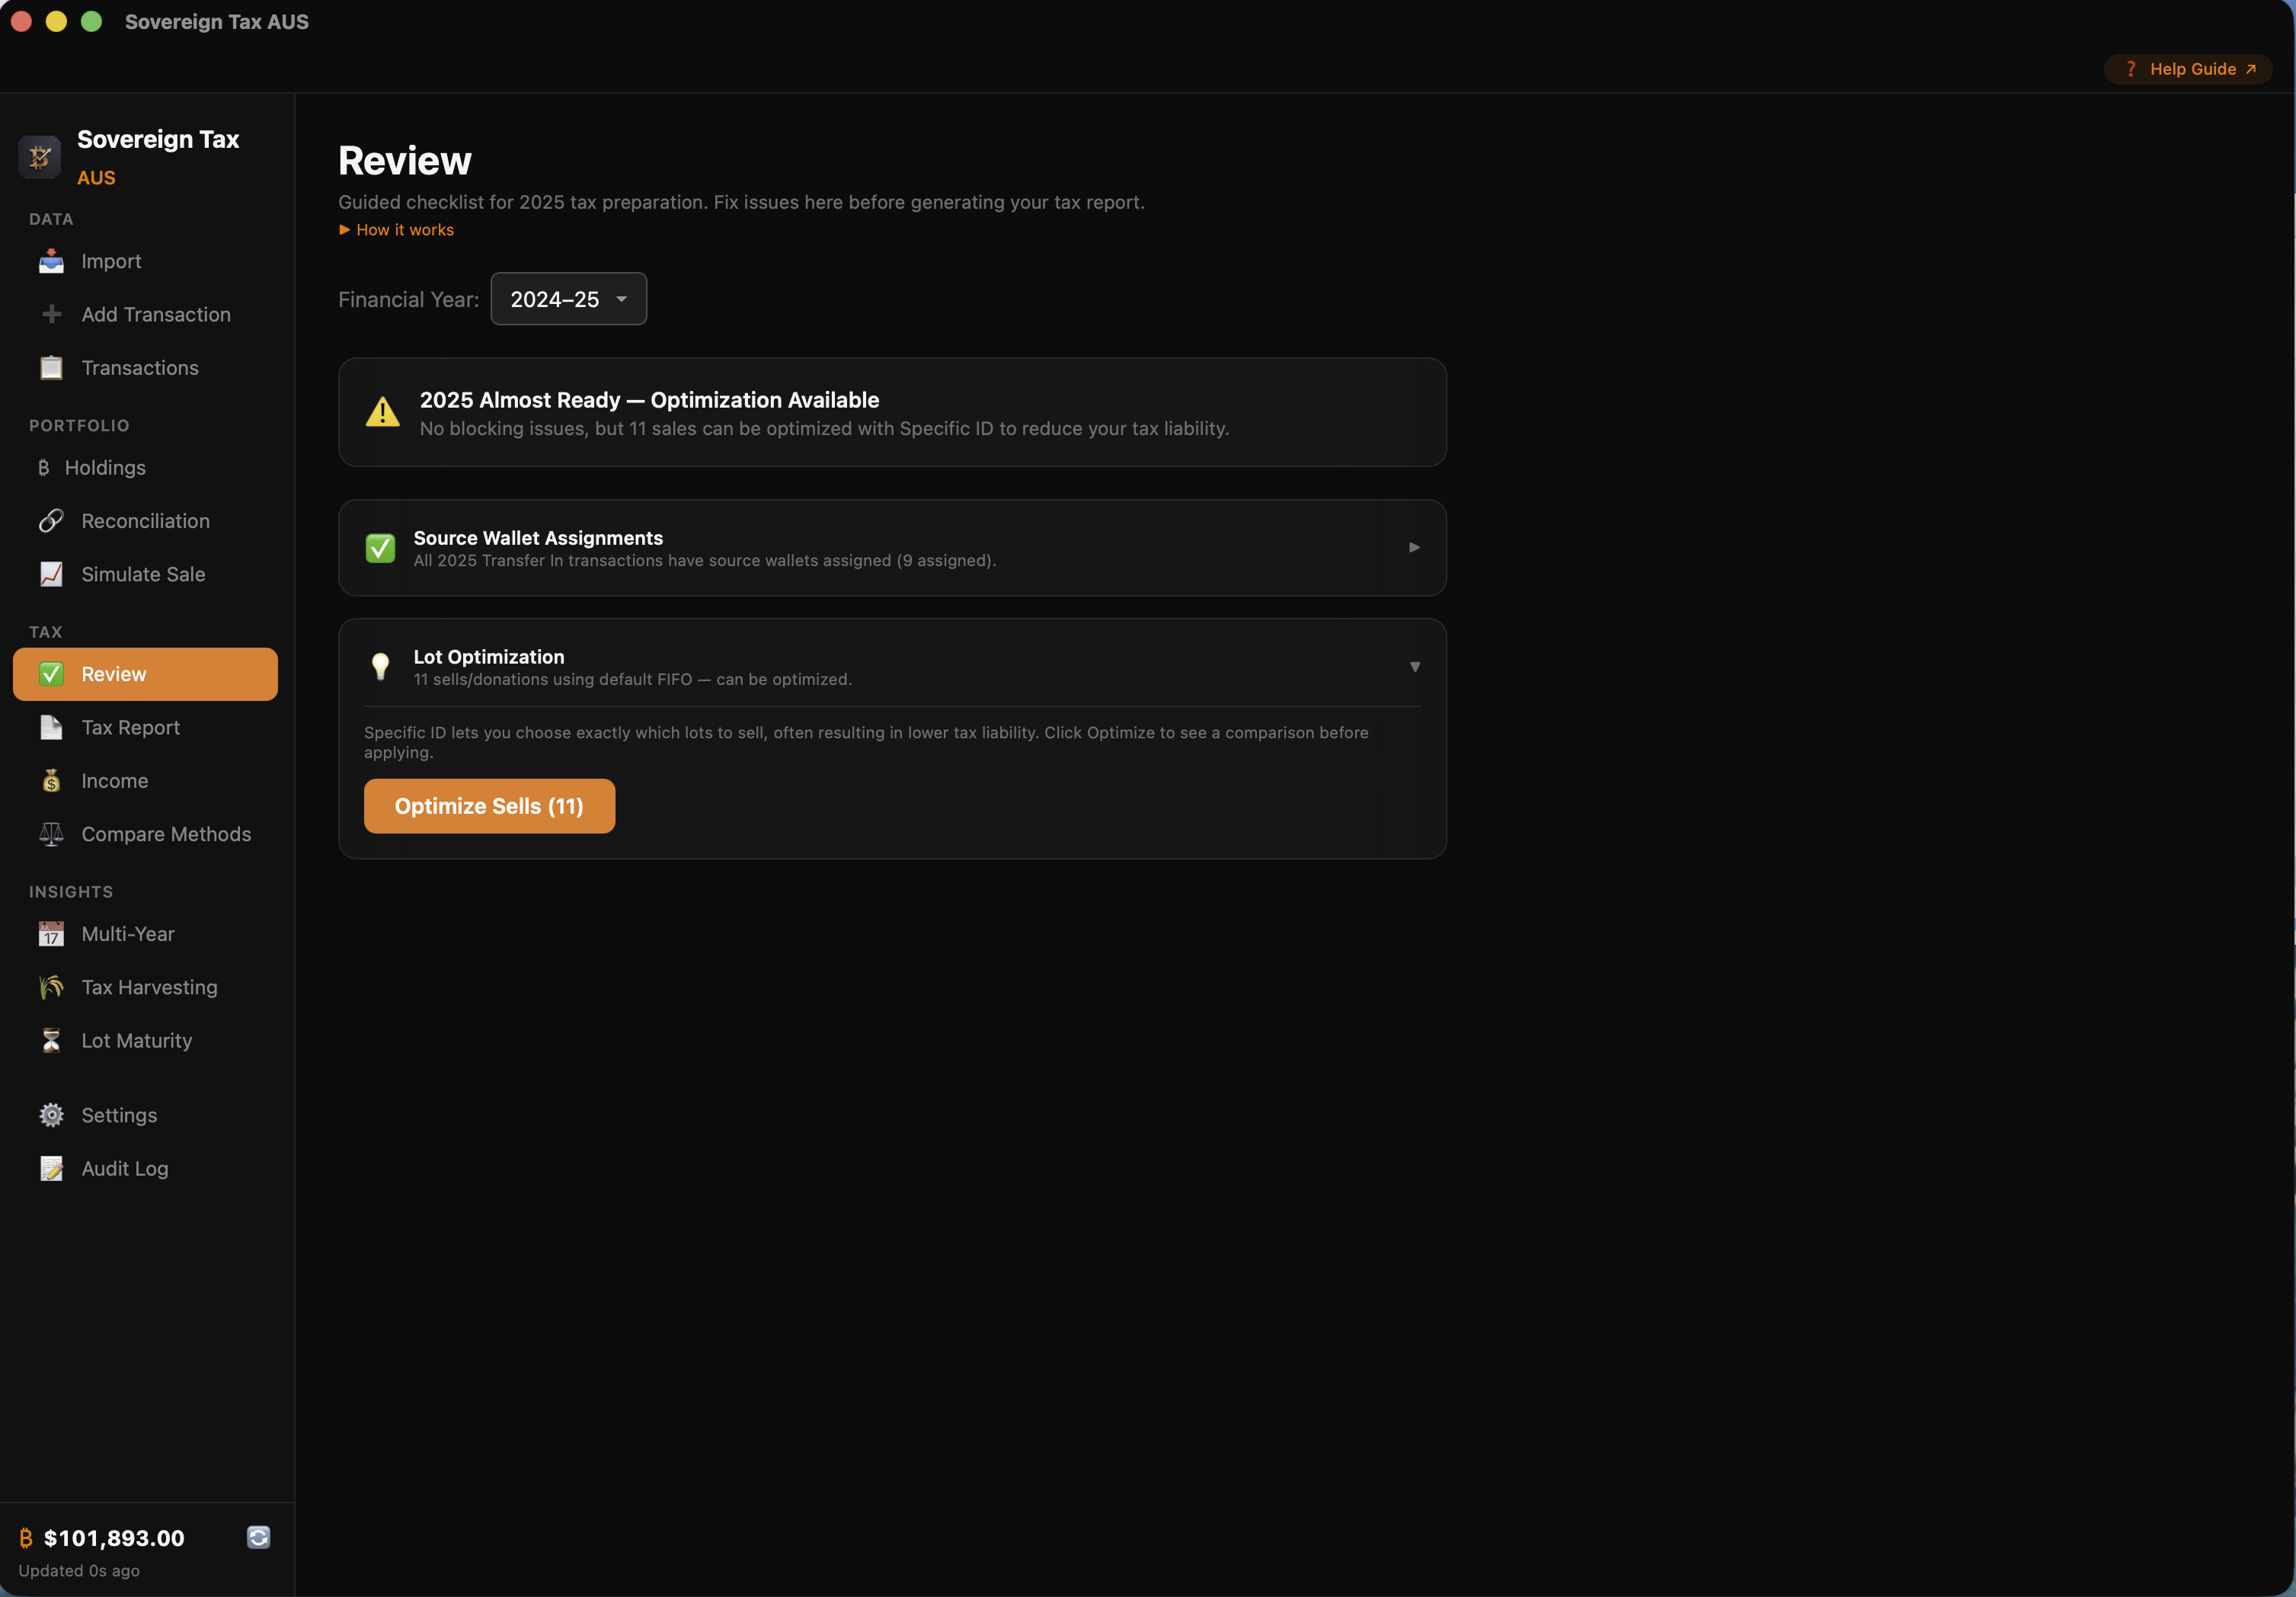This screenshot has width=2296, height=1597.
Task: Click the green Source Wallet Assignments checkmark
Action: [x=380, y=548]
